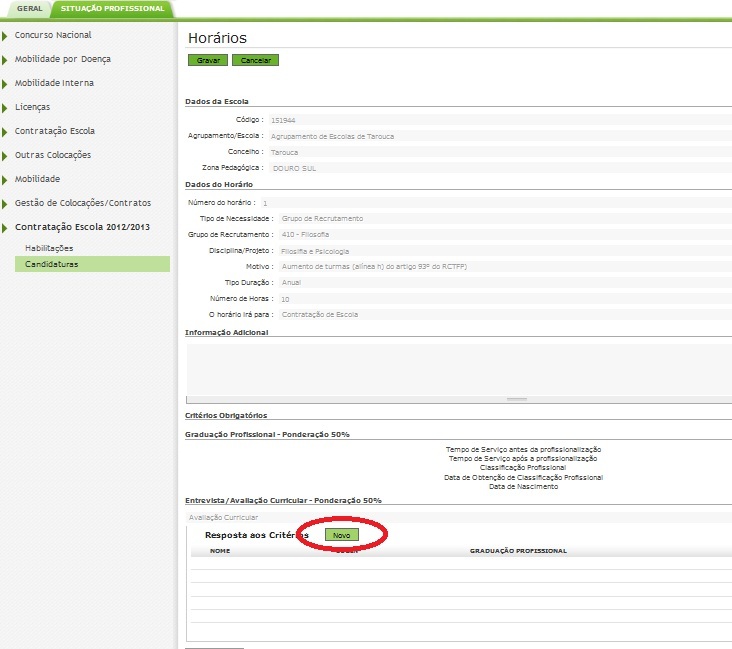
Task: Open the Habilitações submenu link
Action: 49,248
